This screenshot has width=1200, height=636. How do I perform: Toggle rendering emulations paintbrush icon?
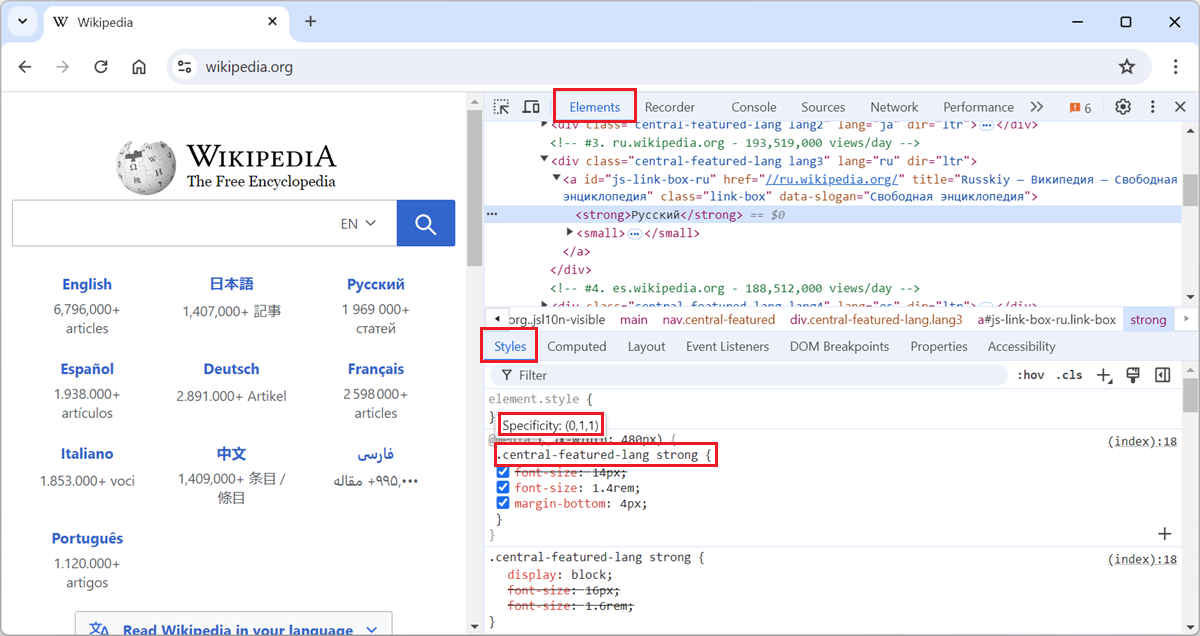[x=1134, y=375]
